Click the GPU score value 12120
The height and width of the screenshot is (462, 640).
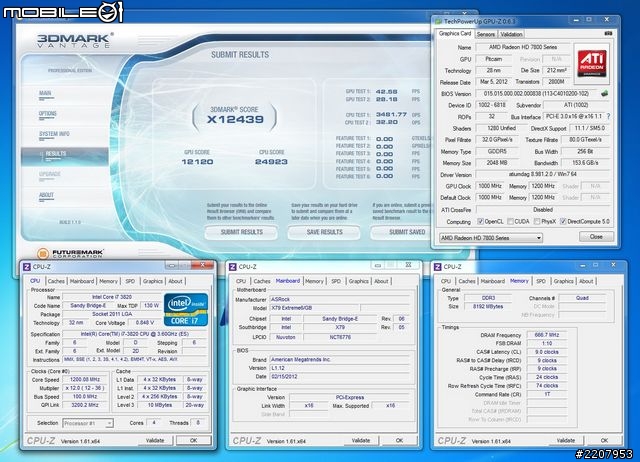[197, 162]
